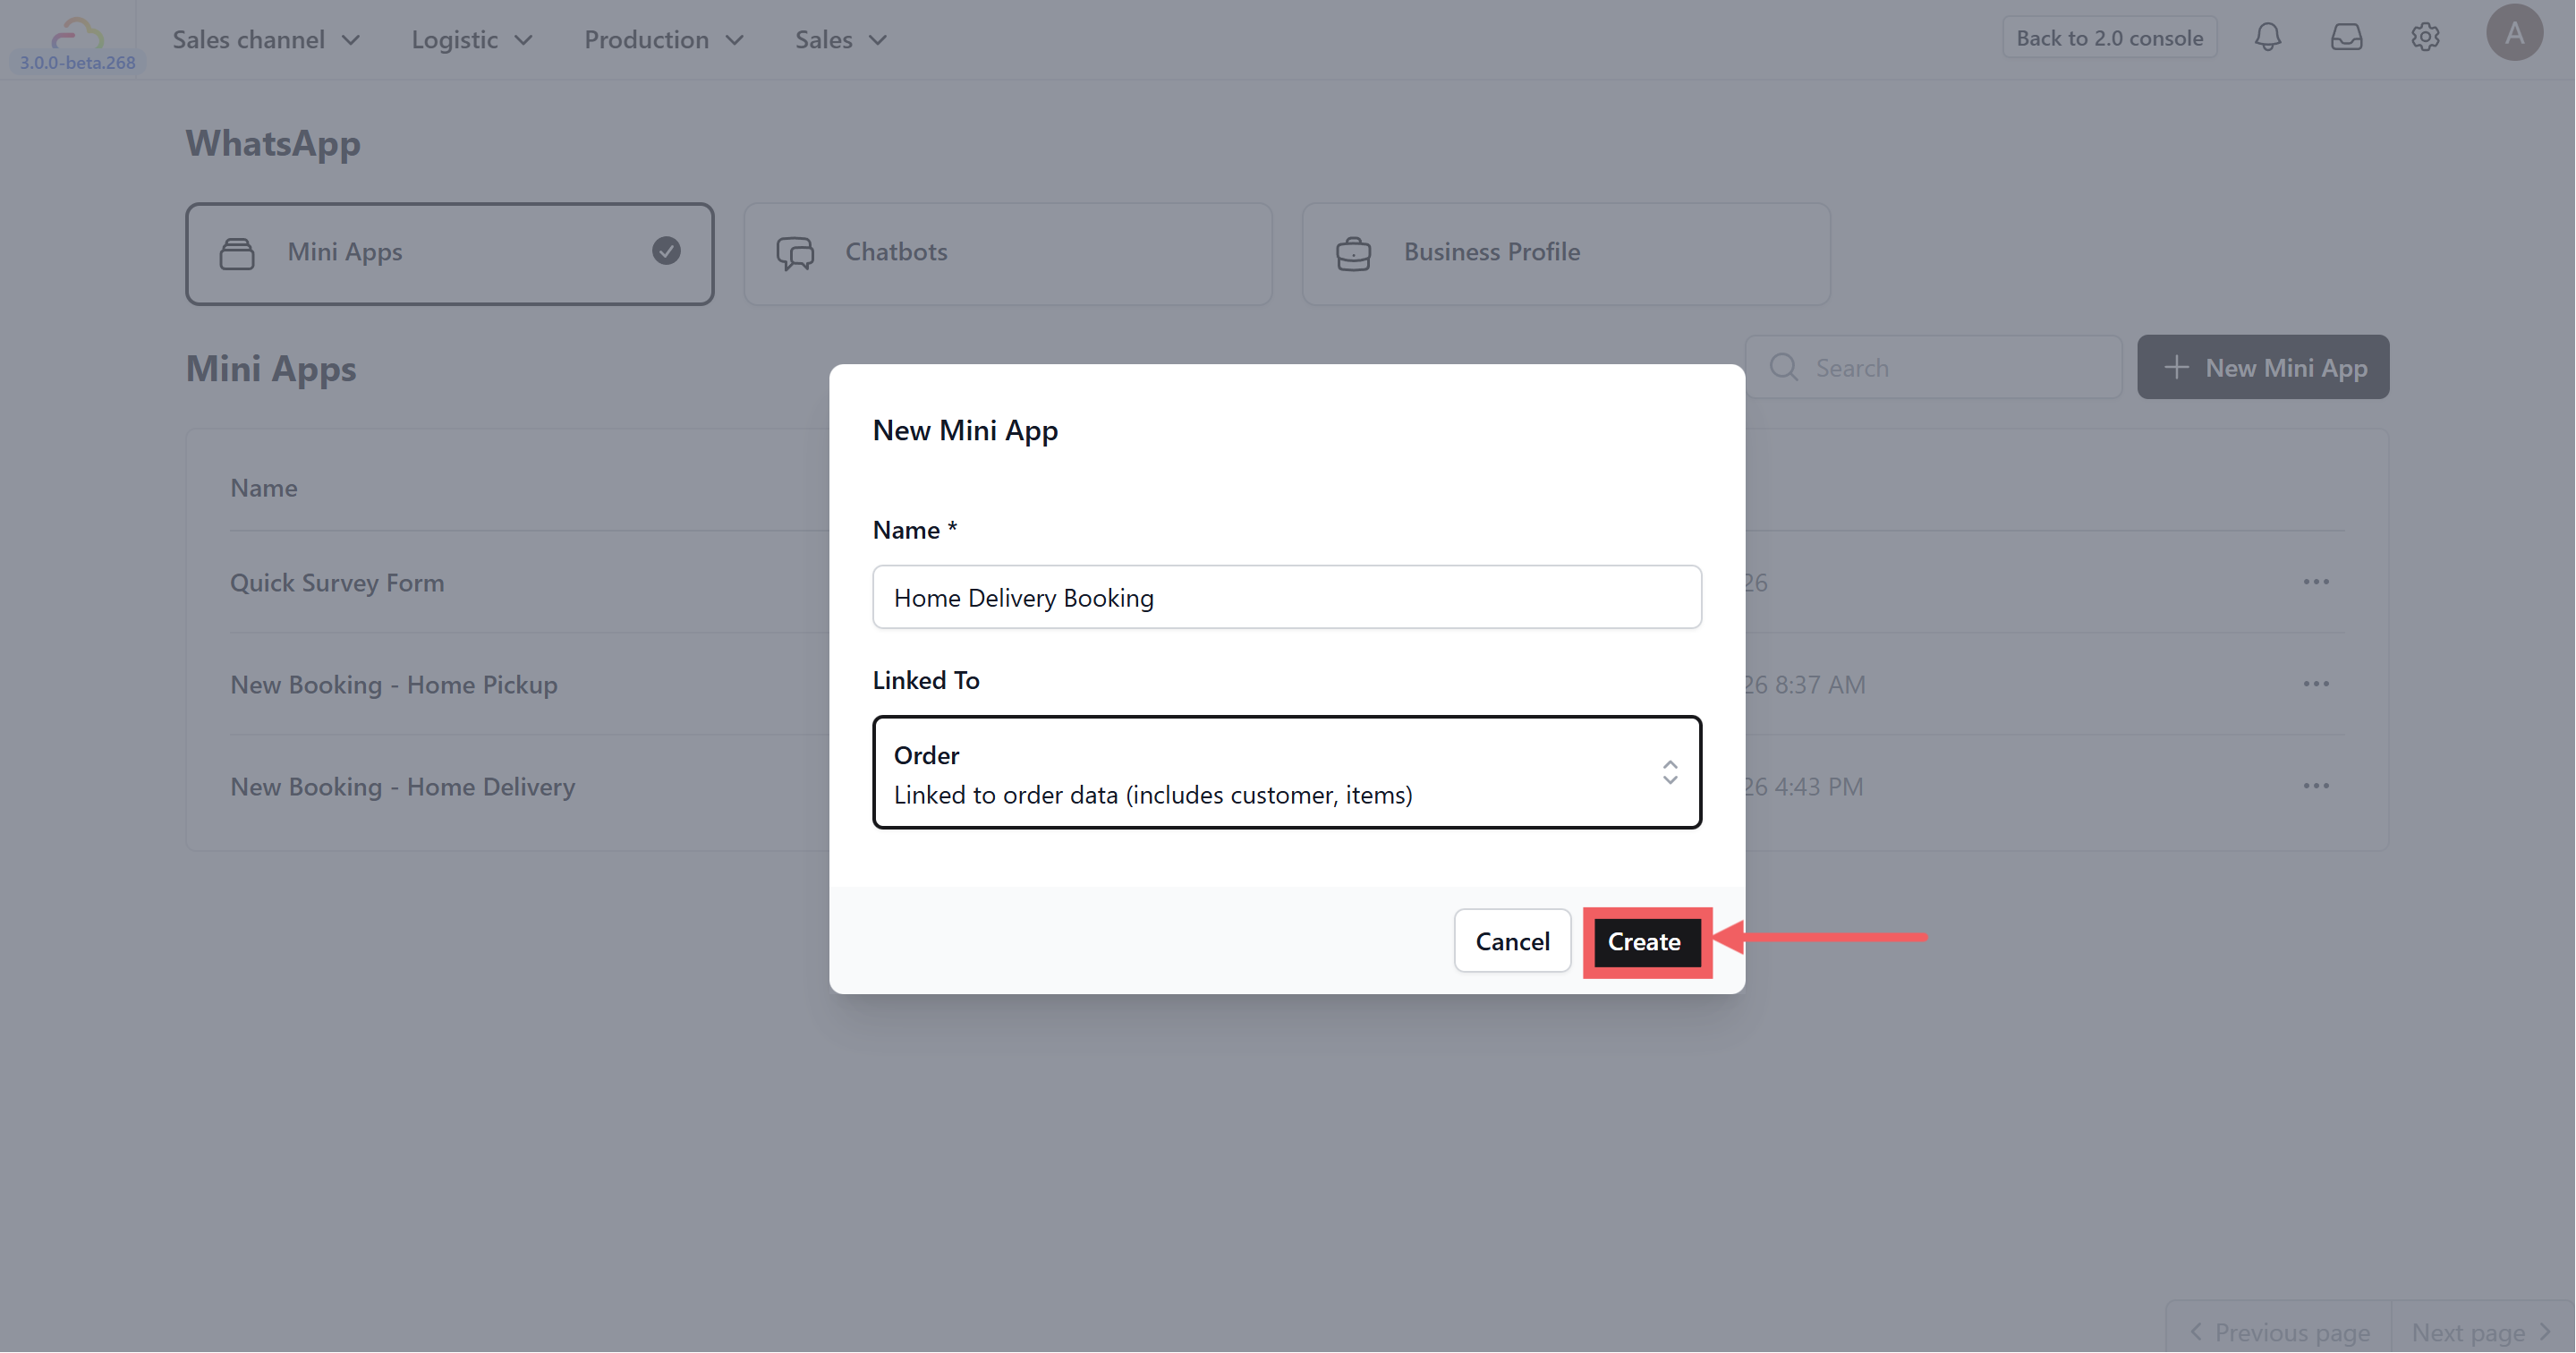Image resolution: width=2576 pixels, height=1353 pixels.
Task: Click the Chatbots speech bubble icon
Action: point(795,253)
